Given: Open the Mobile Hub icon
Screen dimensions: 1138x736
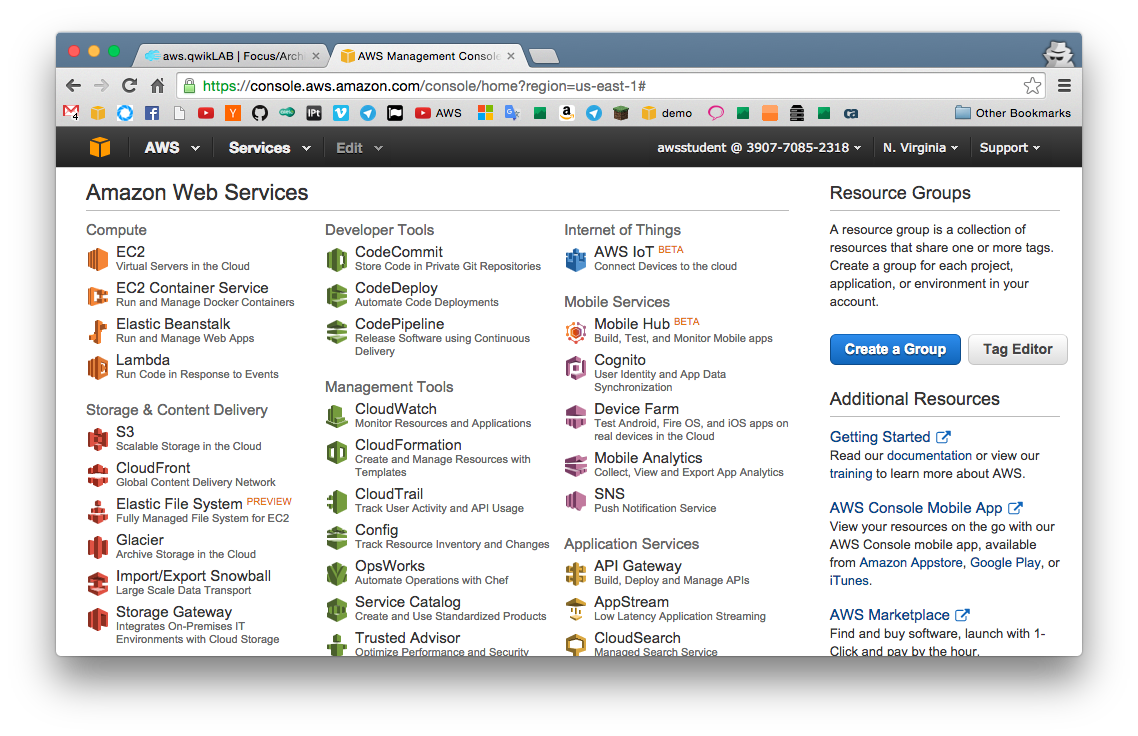Looking at the screenshot, I should tap(576, 332).
